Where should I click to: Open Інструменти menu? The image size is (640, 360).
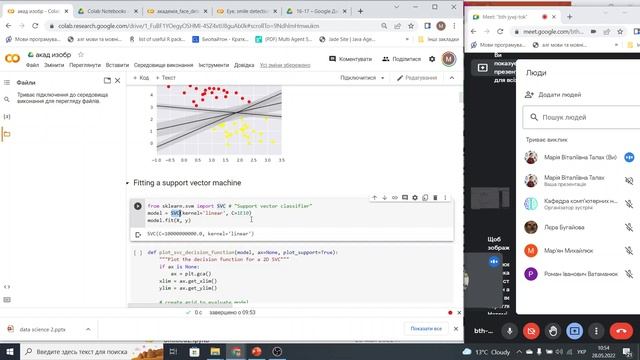[213, 65]
